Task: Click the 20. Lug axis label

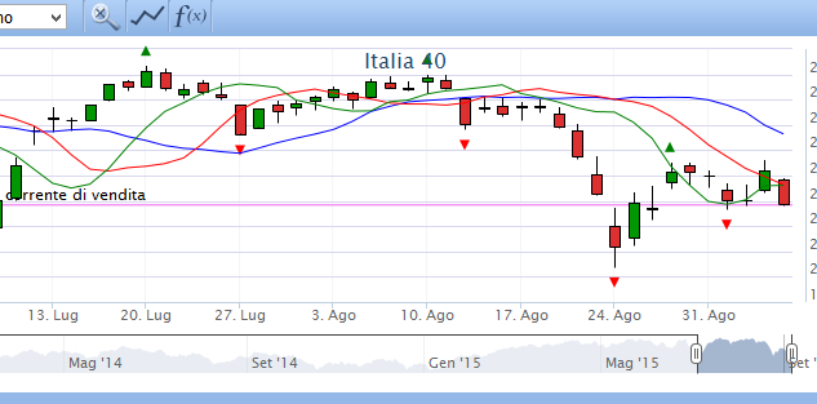Action: (x=146, y=315)
